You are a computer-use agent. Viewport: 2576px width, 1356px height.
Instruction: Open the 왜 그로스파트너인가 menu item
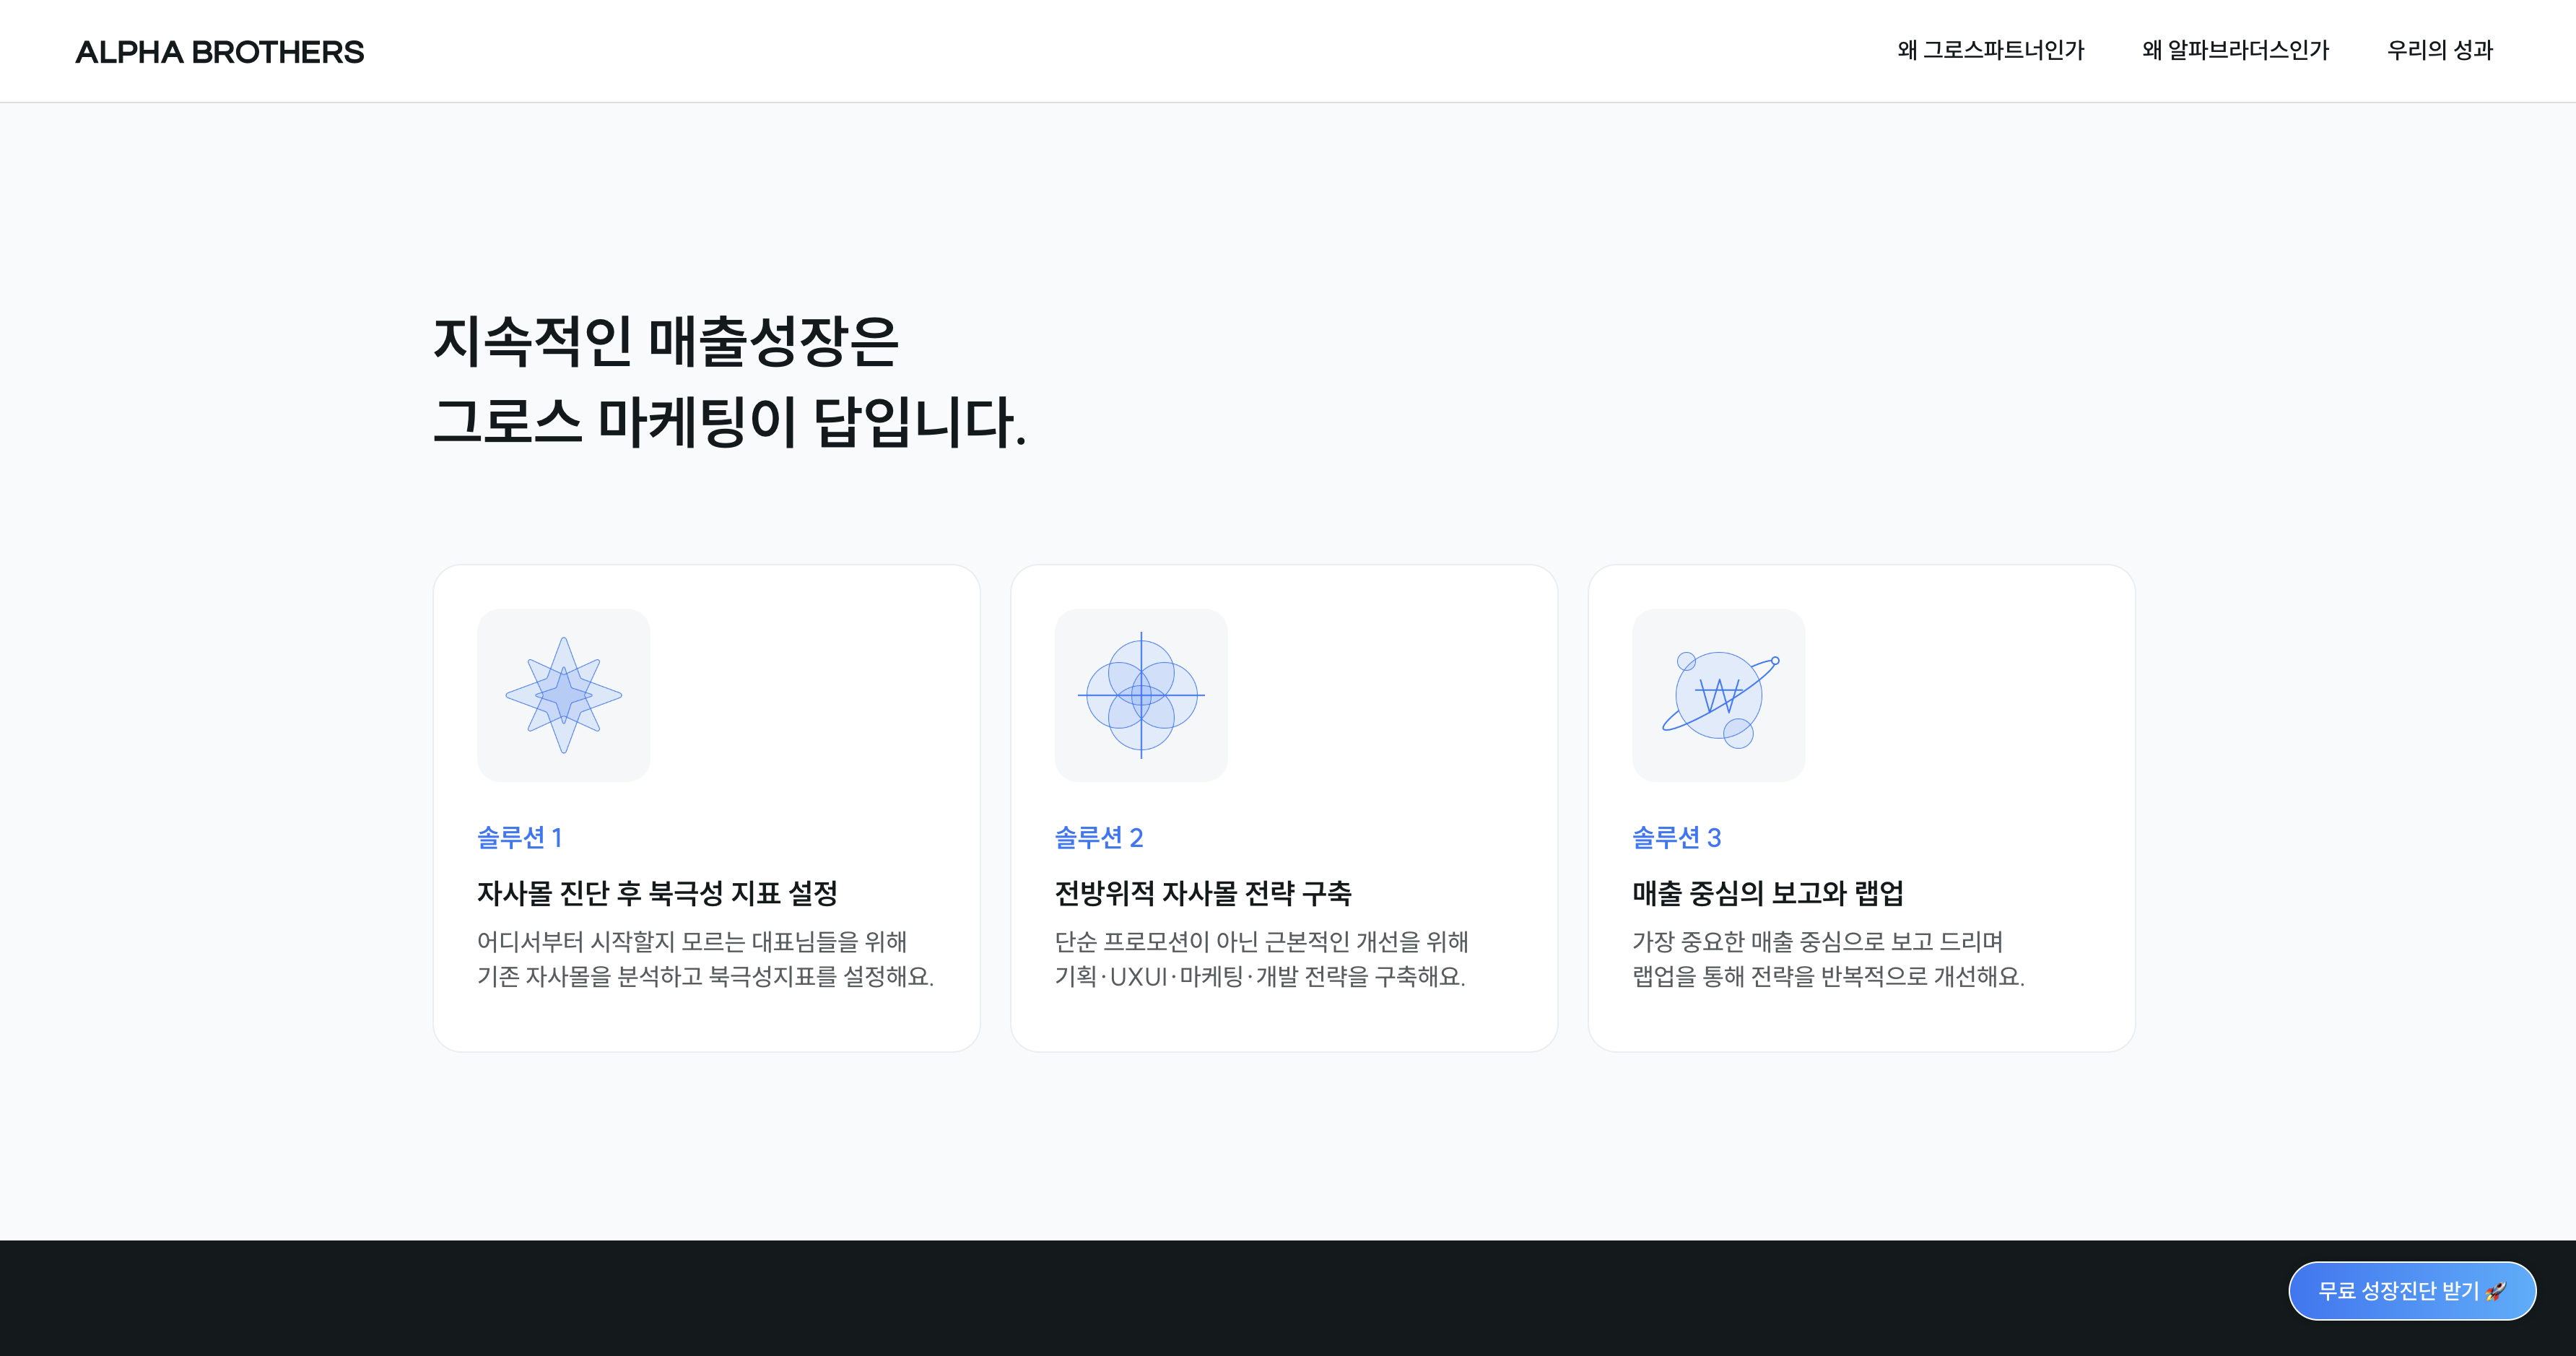pyautogui.click(x=1990, y=50)
